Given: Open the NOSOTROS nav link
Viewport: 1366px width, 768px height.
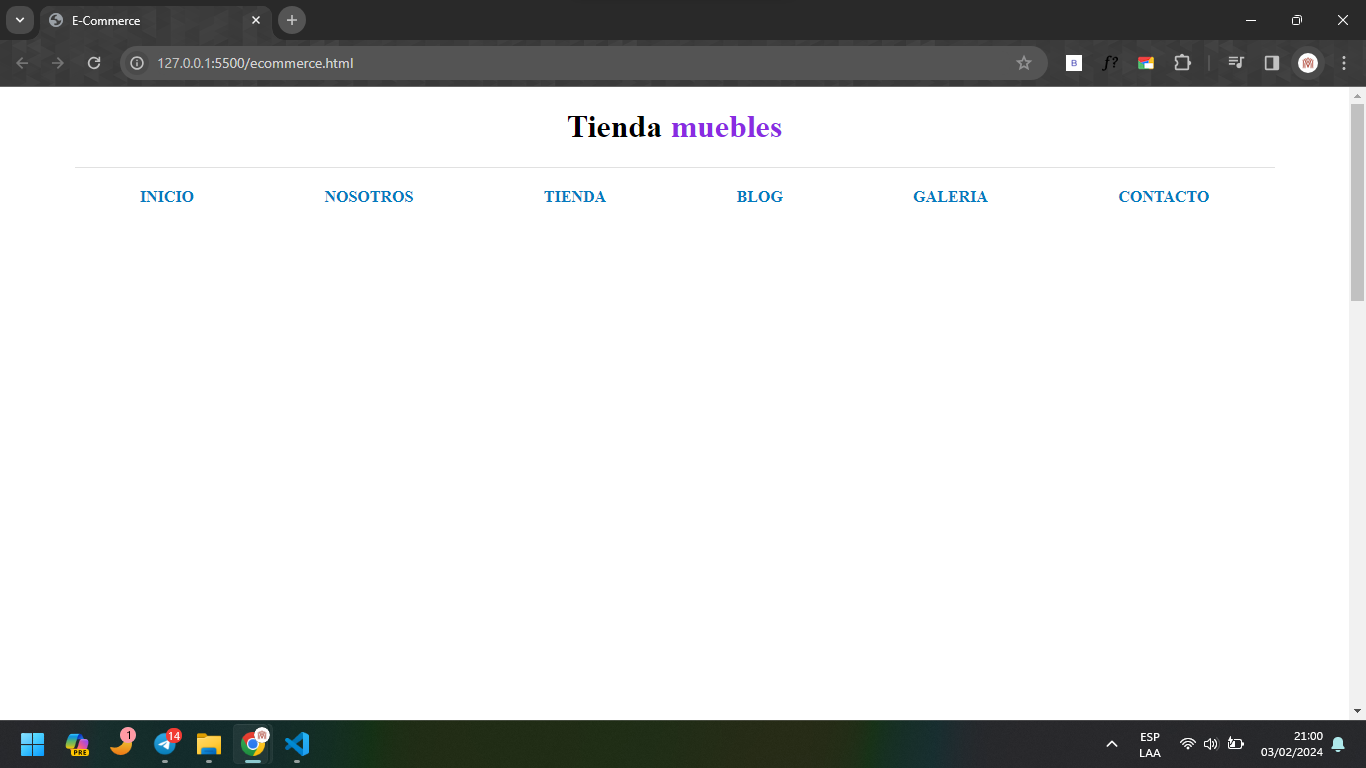Looking at the screenshot, I should (x=369, y=197).
